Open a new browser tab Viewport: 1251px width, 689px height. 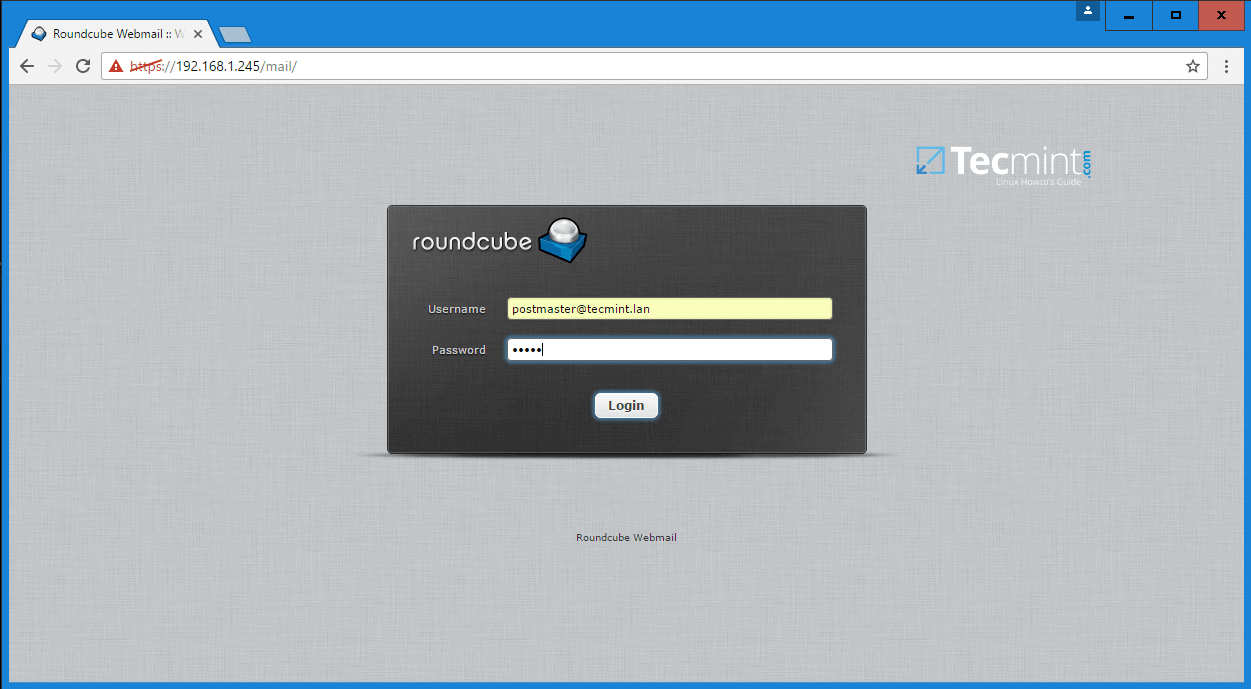click(233, 33)
